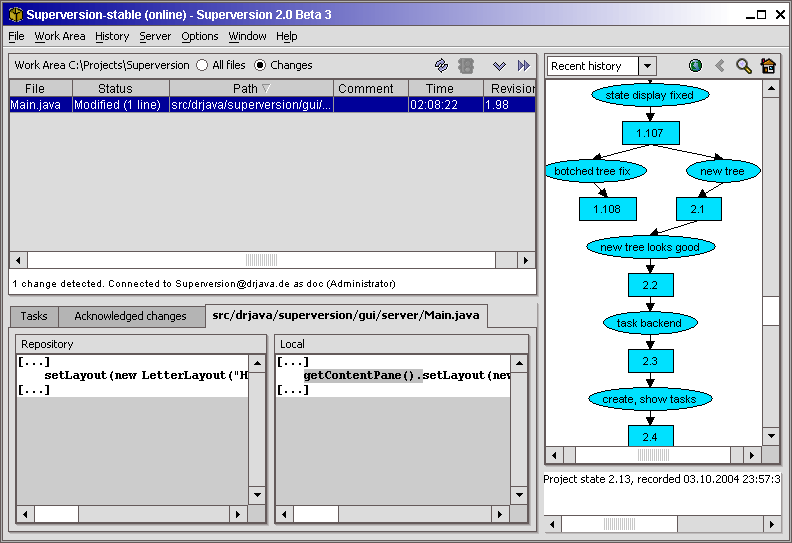Click the Status column header
This screenshot has width=792, height=543.
tap(115, 89)
